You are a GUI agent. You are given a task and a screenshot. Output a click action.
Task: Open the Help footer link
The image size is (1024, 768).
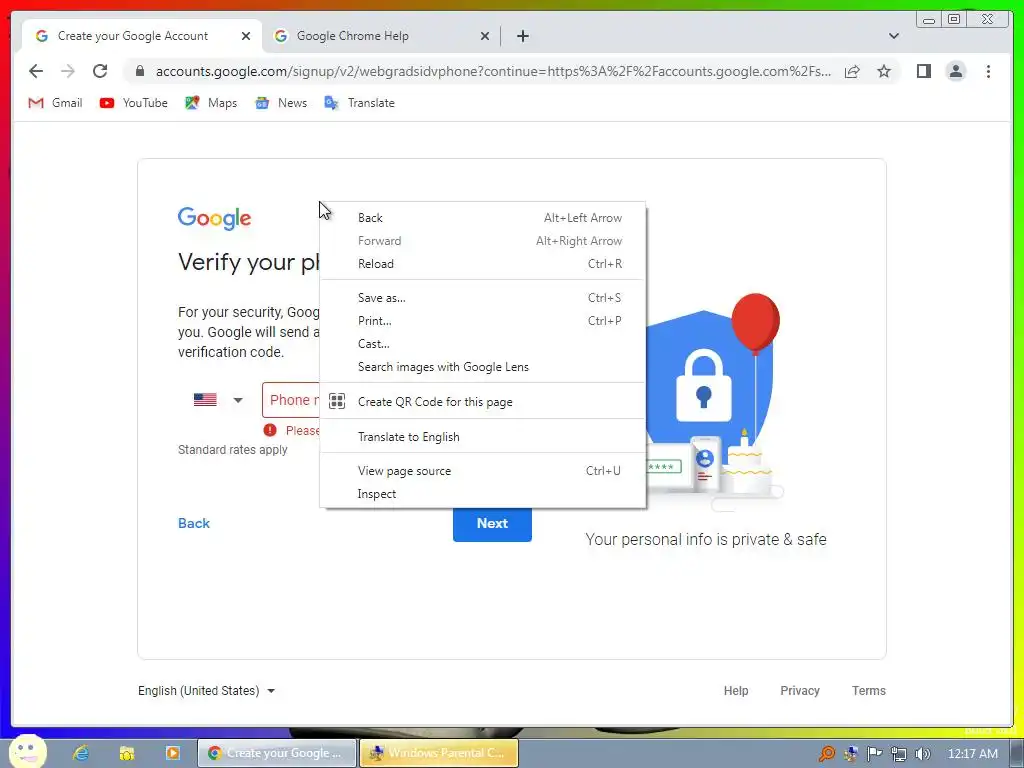(x=735, y=690)
